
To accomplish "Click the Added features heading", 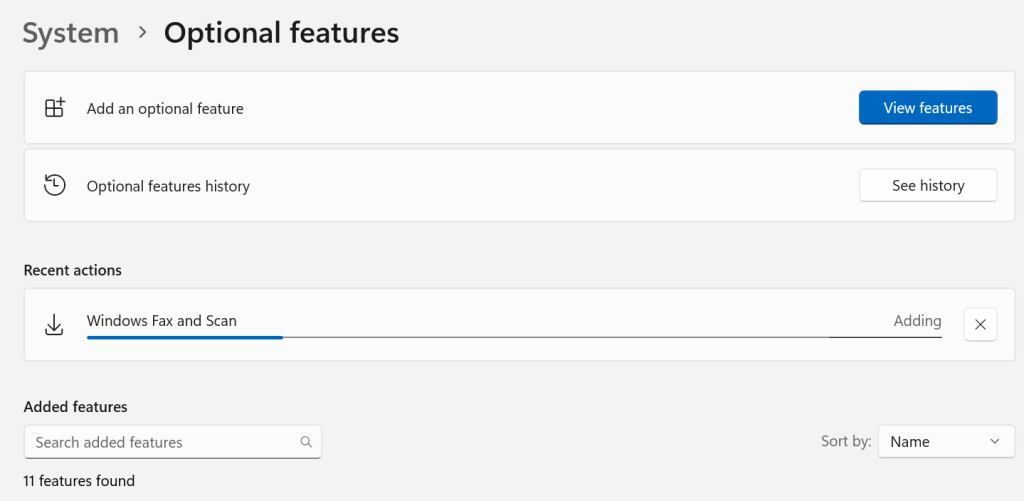I will (76, 406).
